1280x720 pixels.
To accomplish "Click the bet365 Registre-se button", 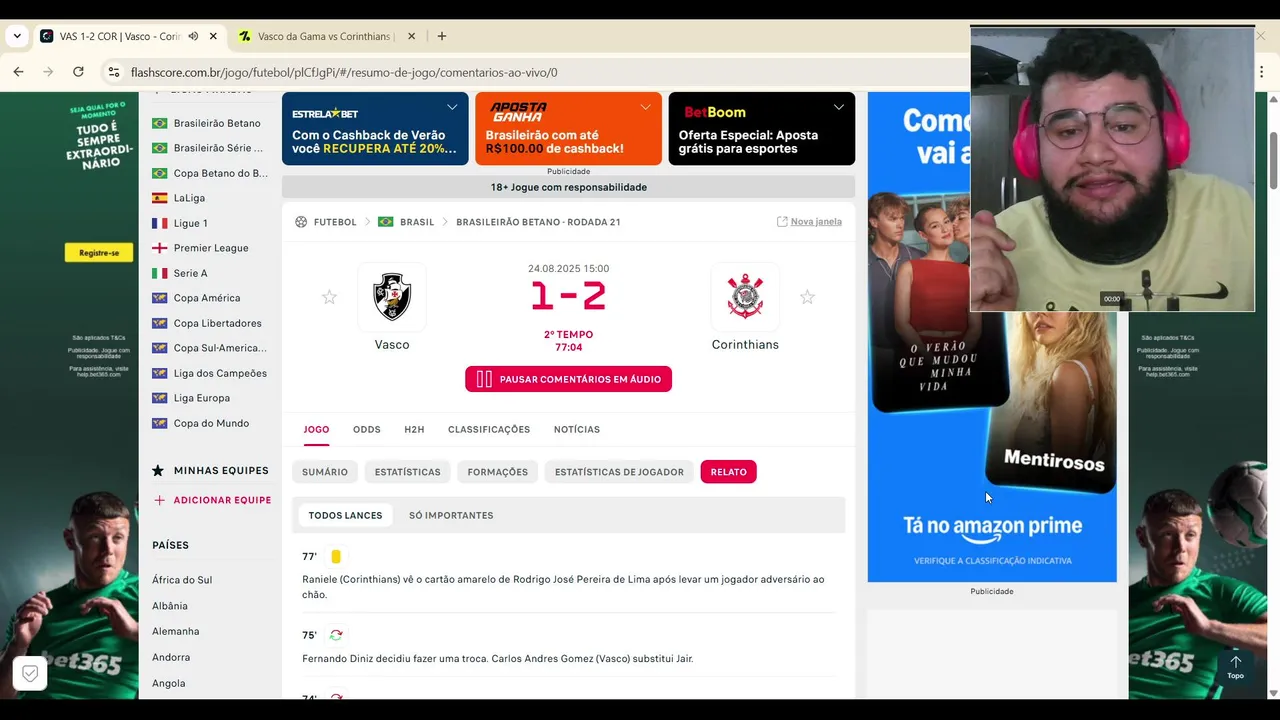I will (x=99, y=253).
